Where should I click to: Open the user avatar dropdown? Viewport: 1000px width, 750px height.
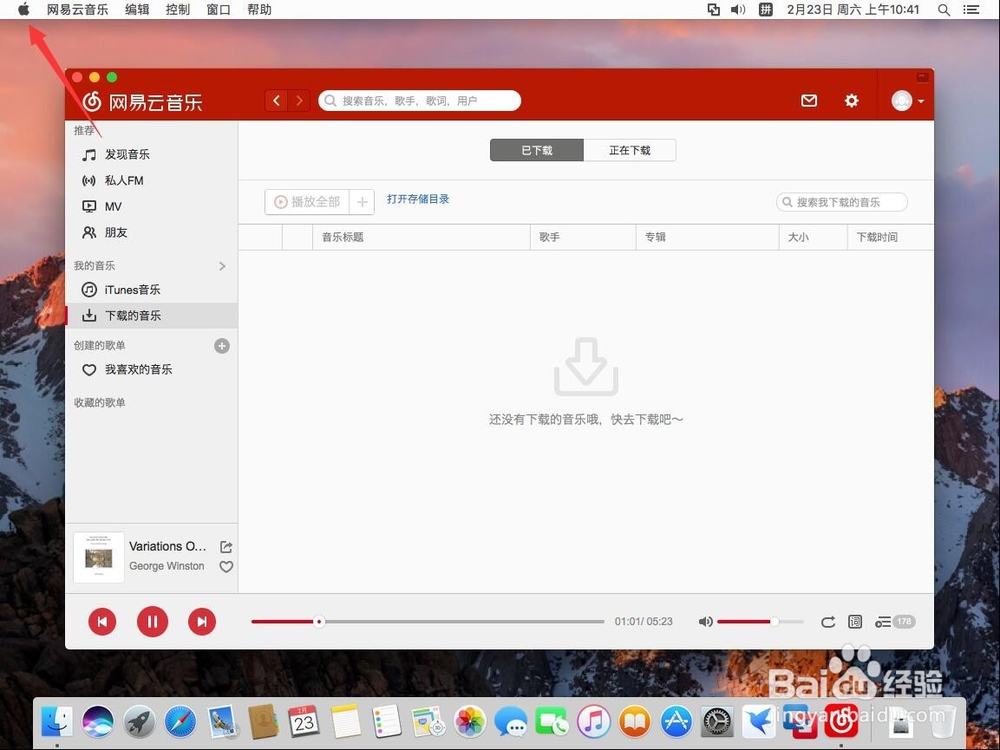(908, 101)
